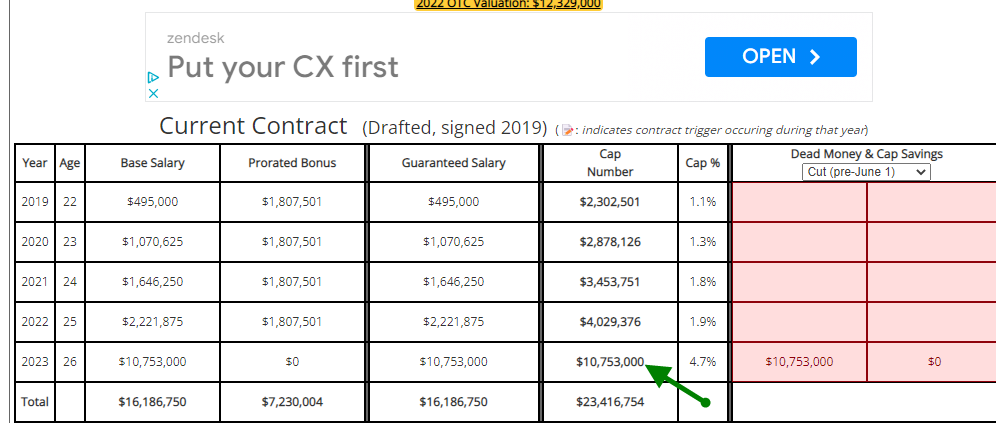Click the Current Contract heading
The image size is (996, 423).
pos(253,126)
